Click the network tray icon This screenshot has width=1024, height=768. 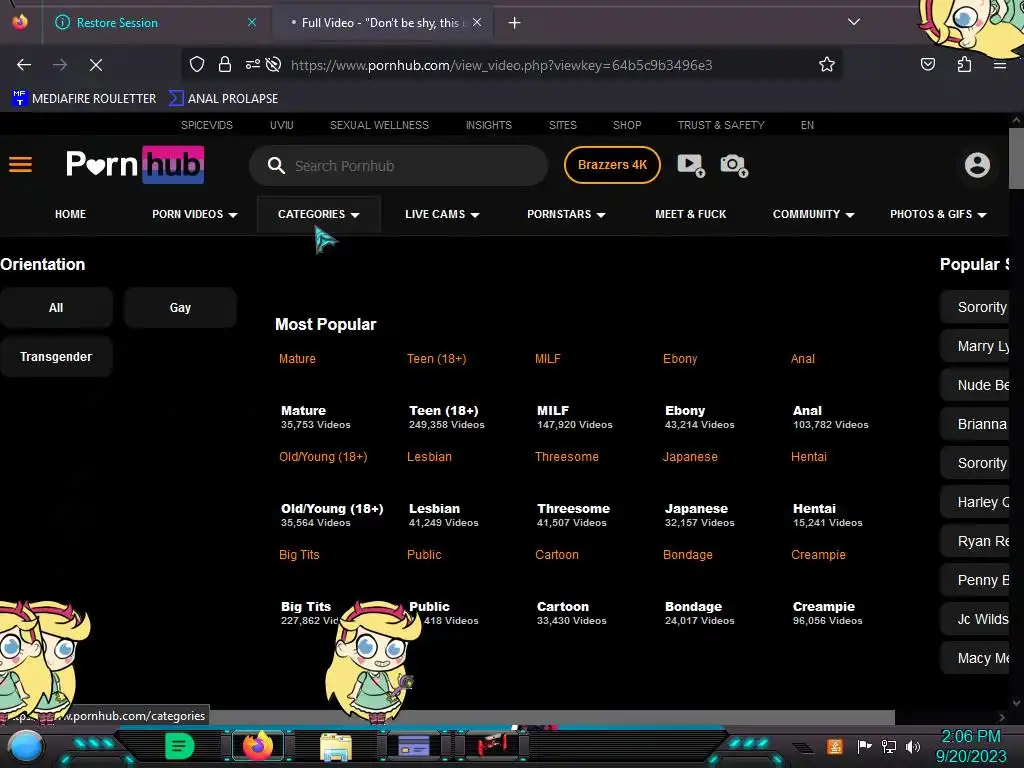click(x=889, y=746)
